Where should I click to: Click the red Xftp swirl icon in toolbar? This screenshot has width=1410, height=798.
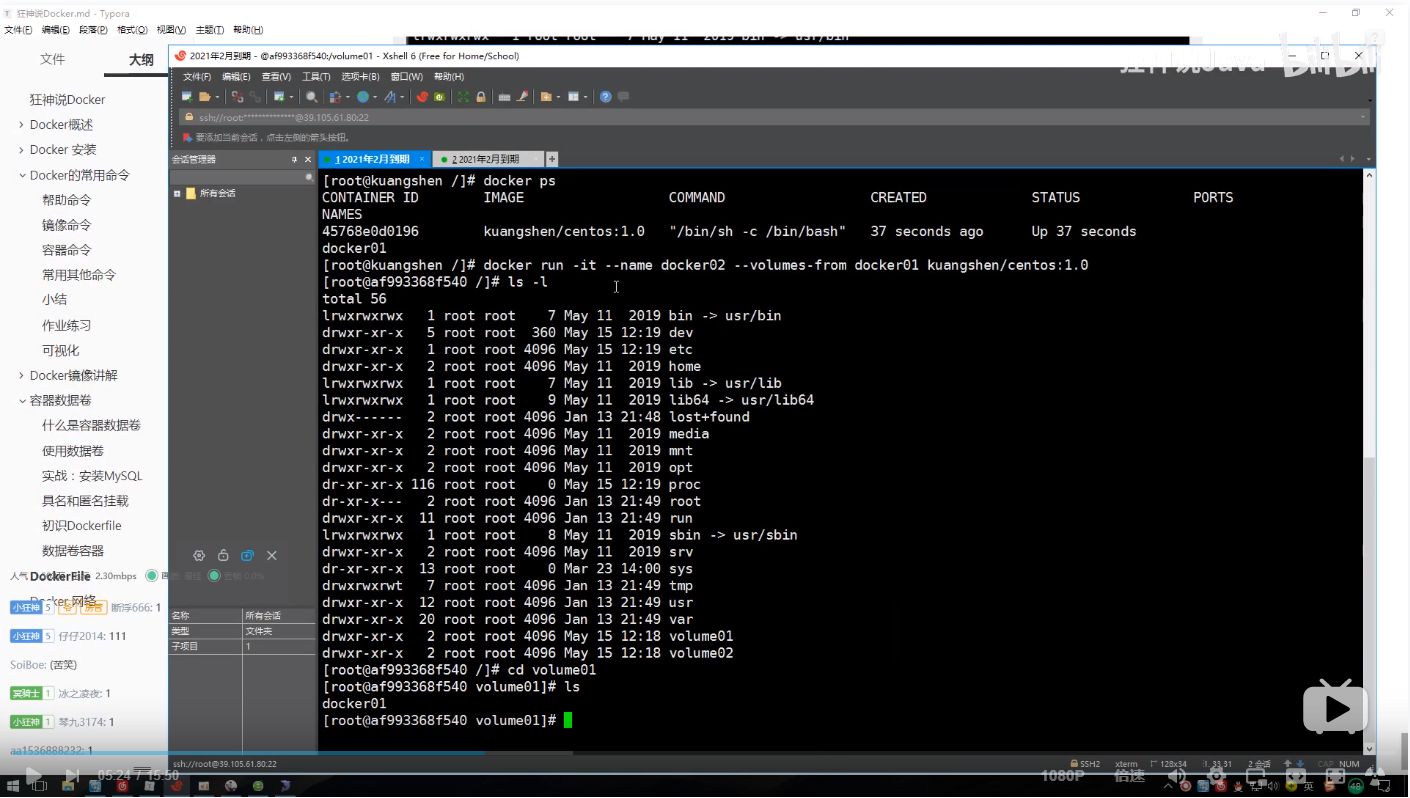tap(422, 97)
